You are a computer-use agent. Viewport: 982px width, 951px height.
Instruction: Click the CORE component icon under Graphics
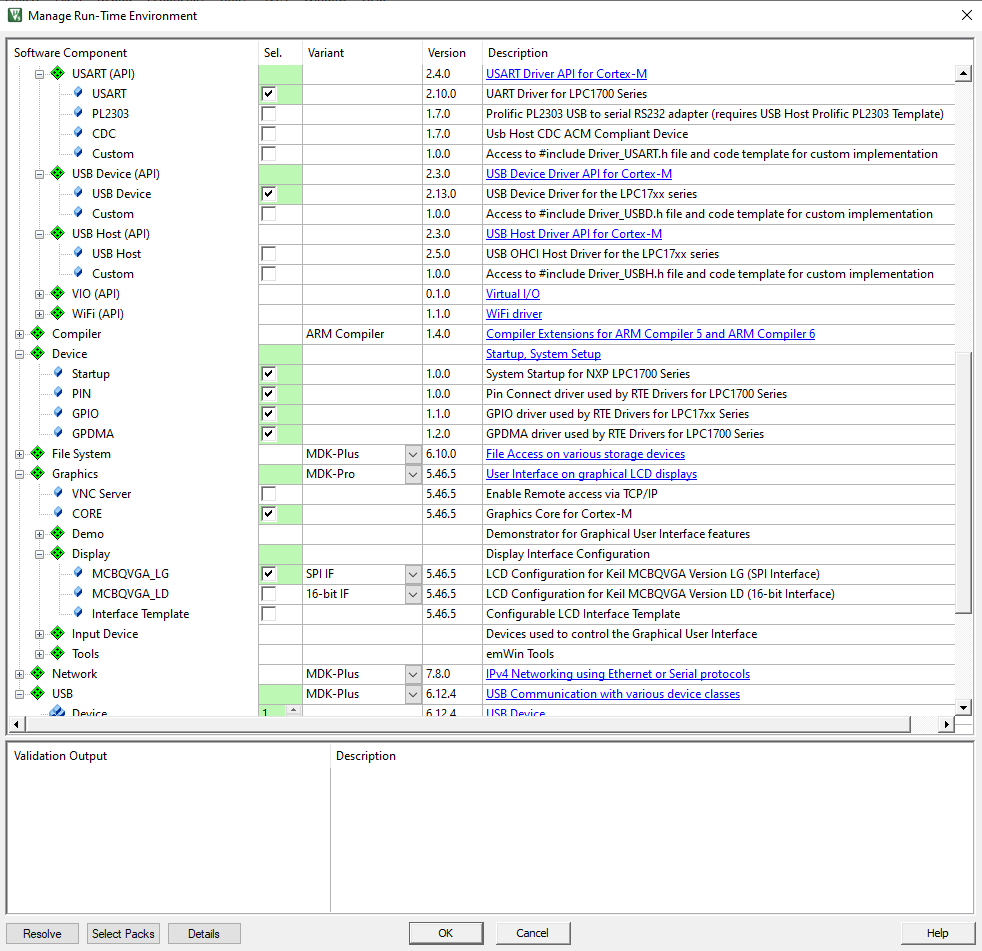[56, 513]
